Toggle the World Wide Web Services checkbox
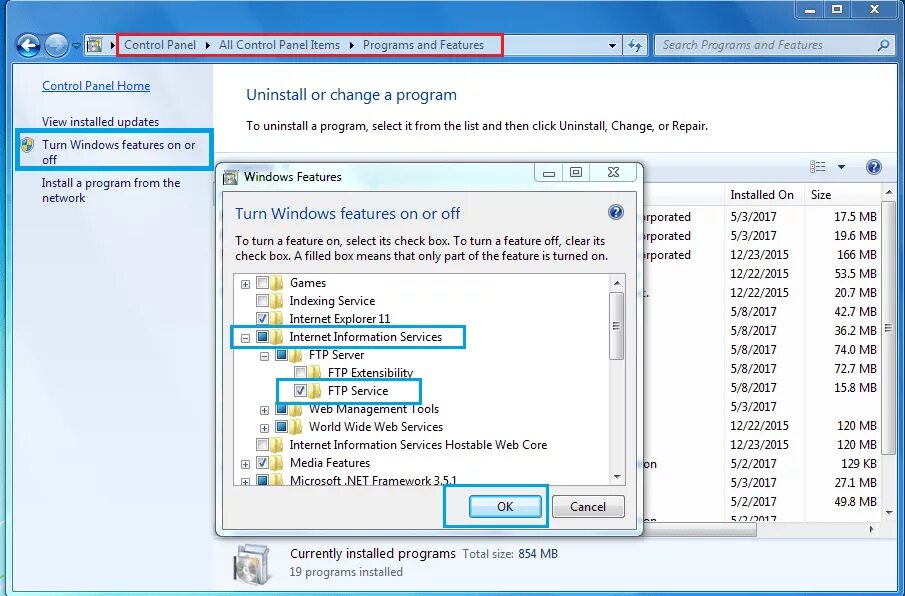This screenshot has width=905, height=596. (281, 426)
